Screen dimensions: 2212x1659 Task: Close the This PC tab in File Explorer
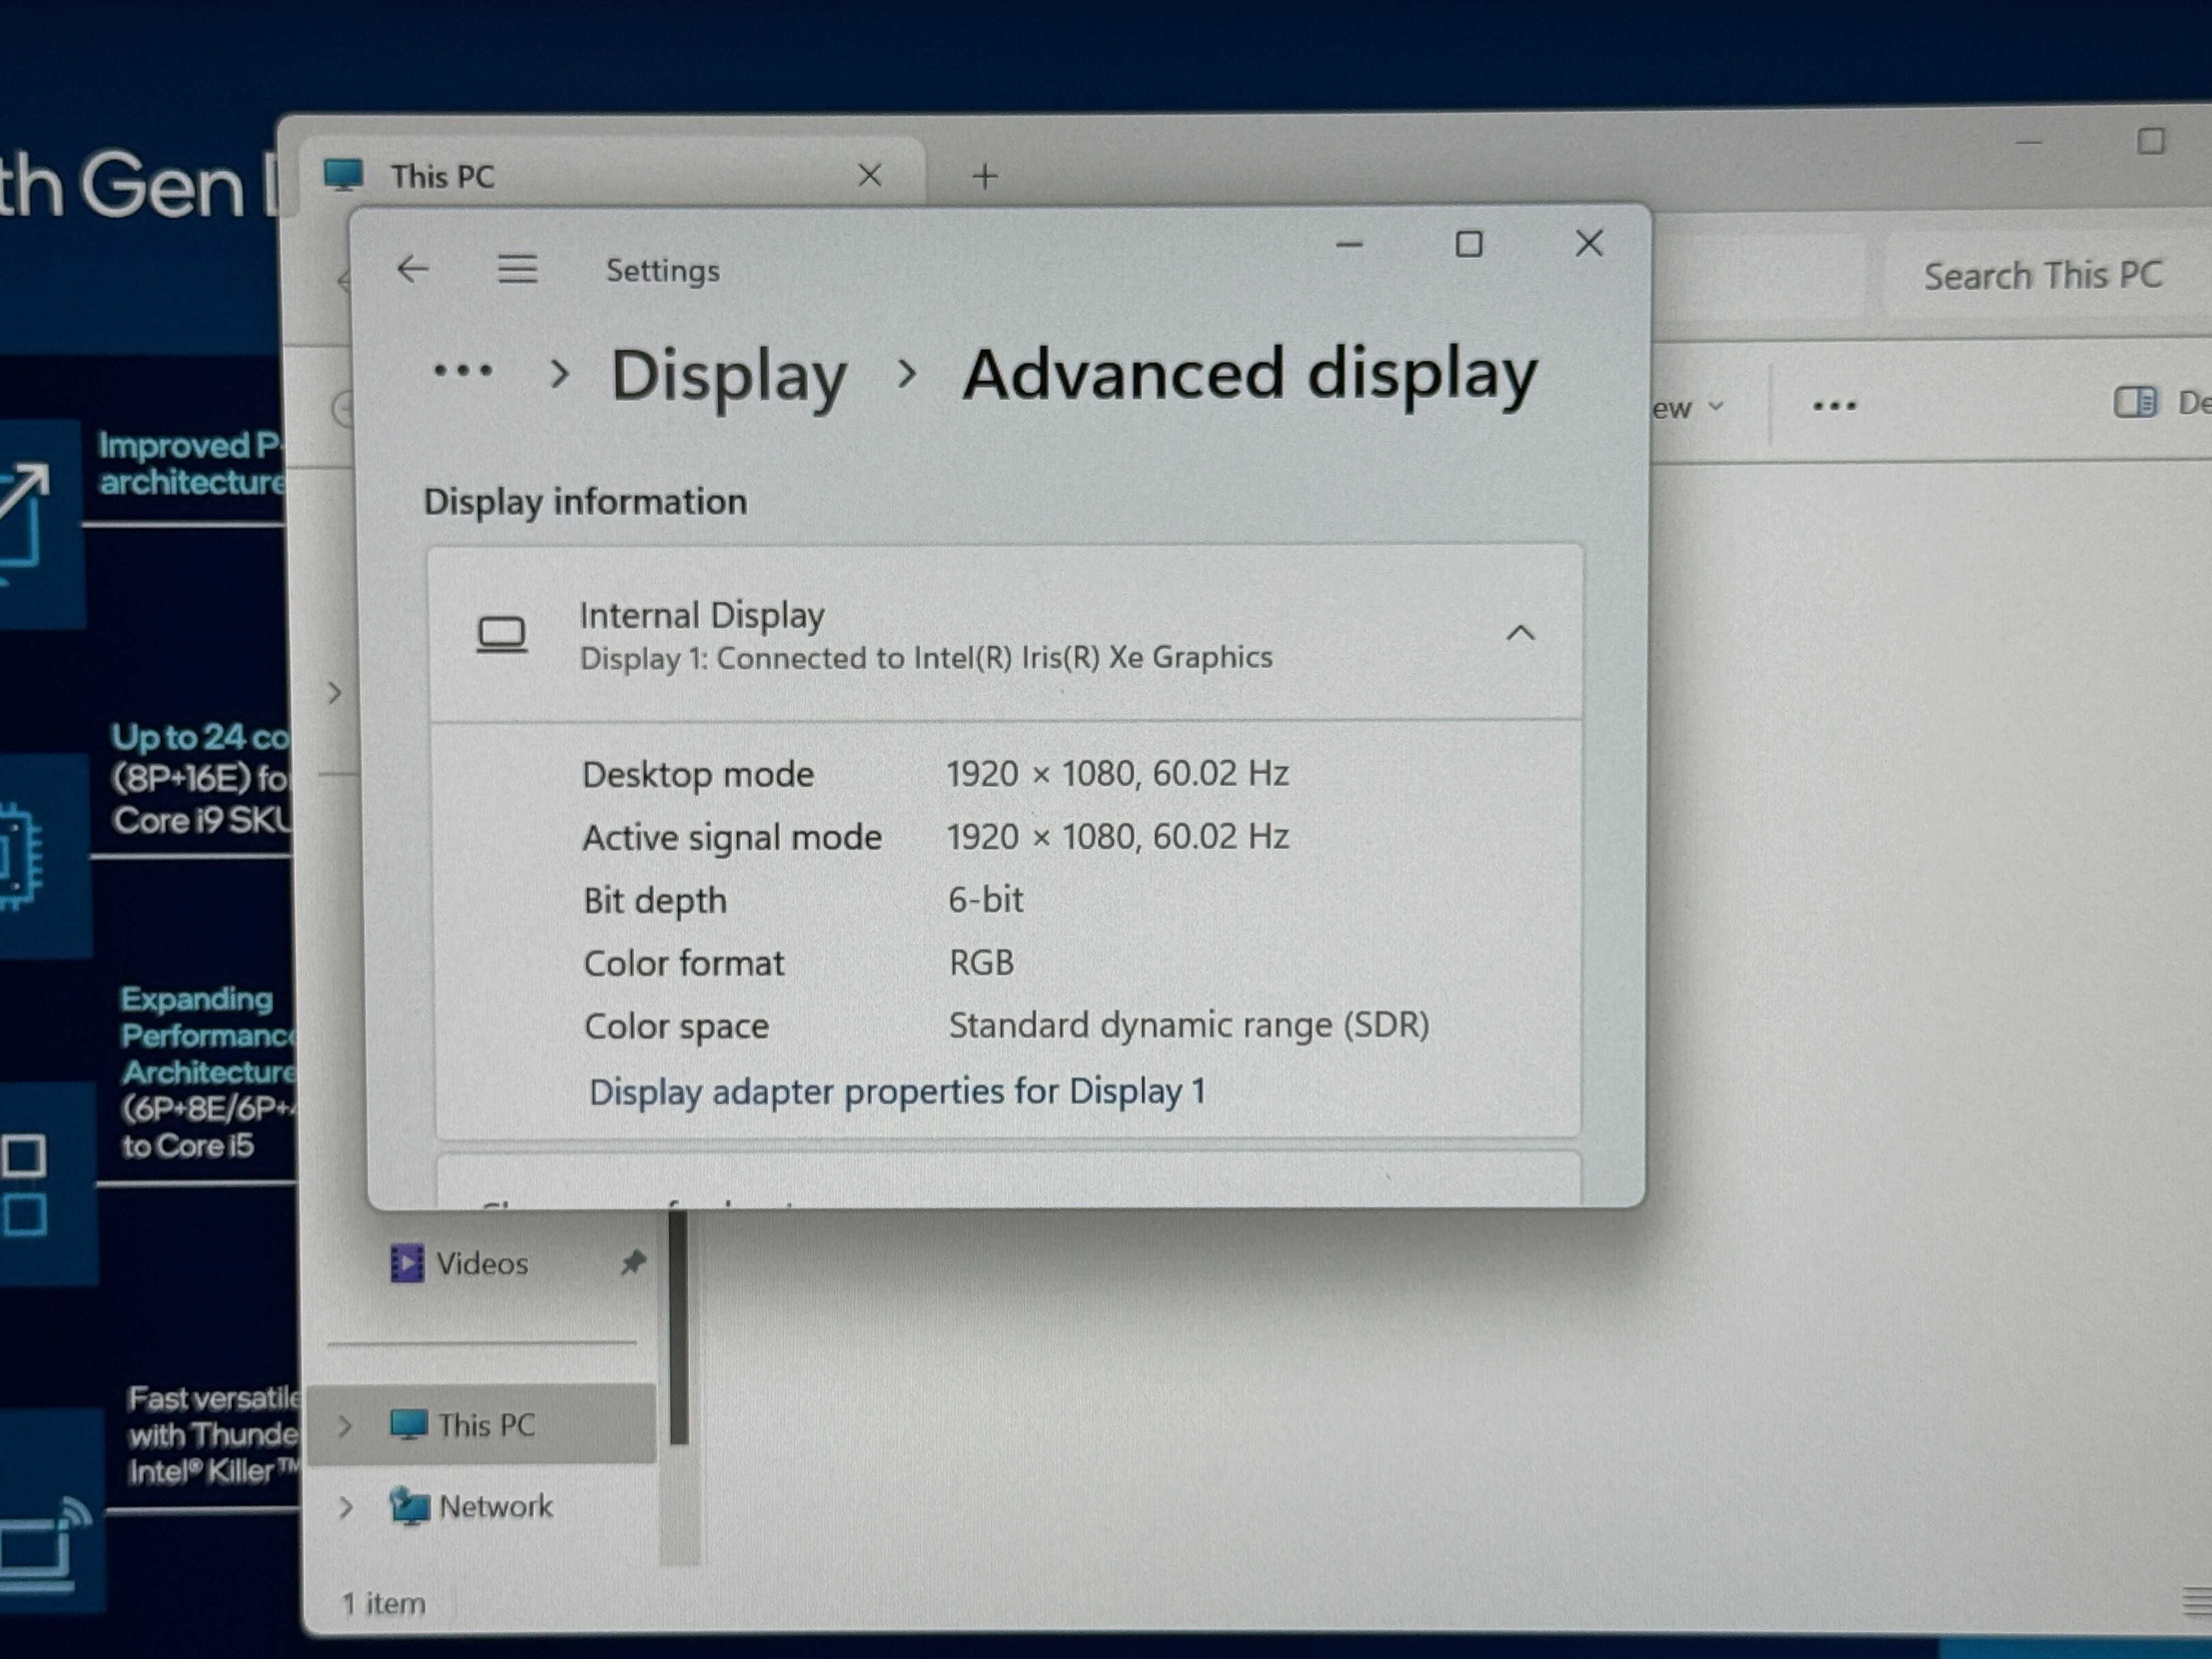pyautogui.click(x=870, y=176)
